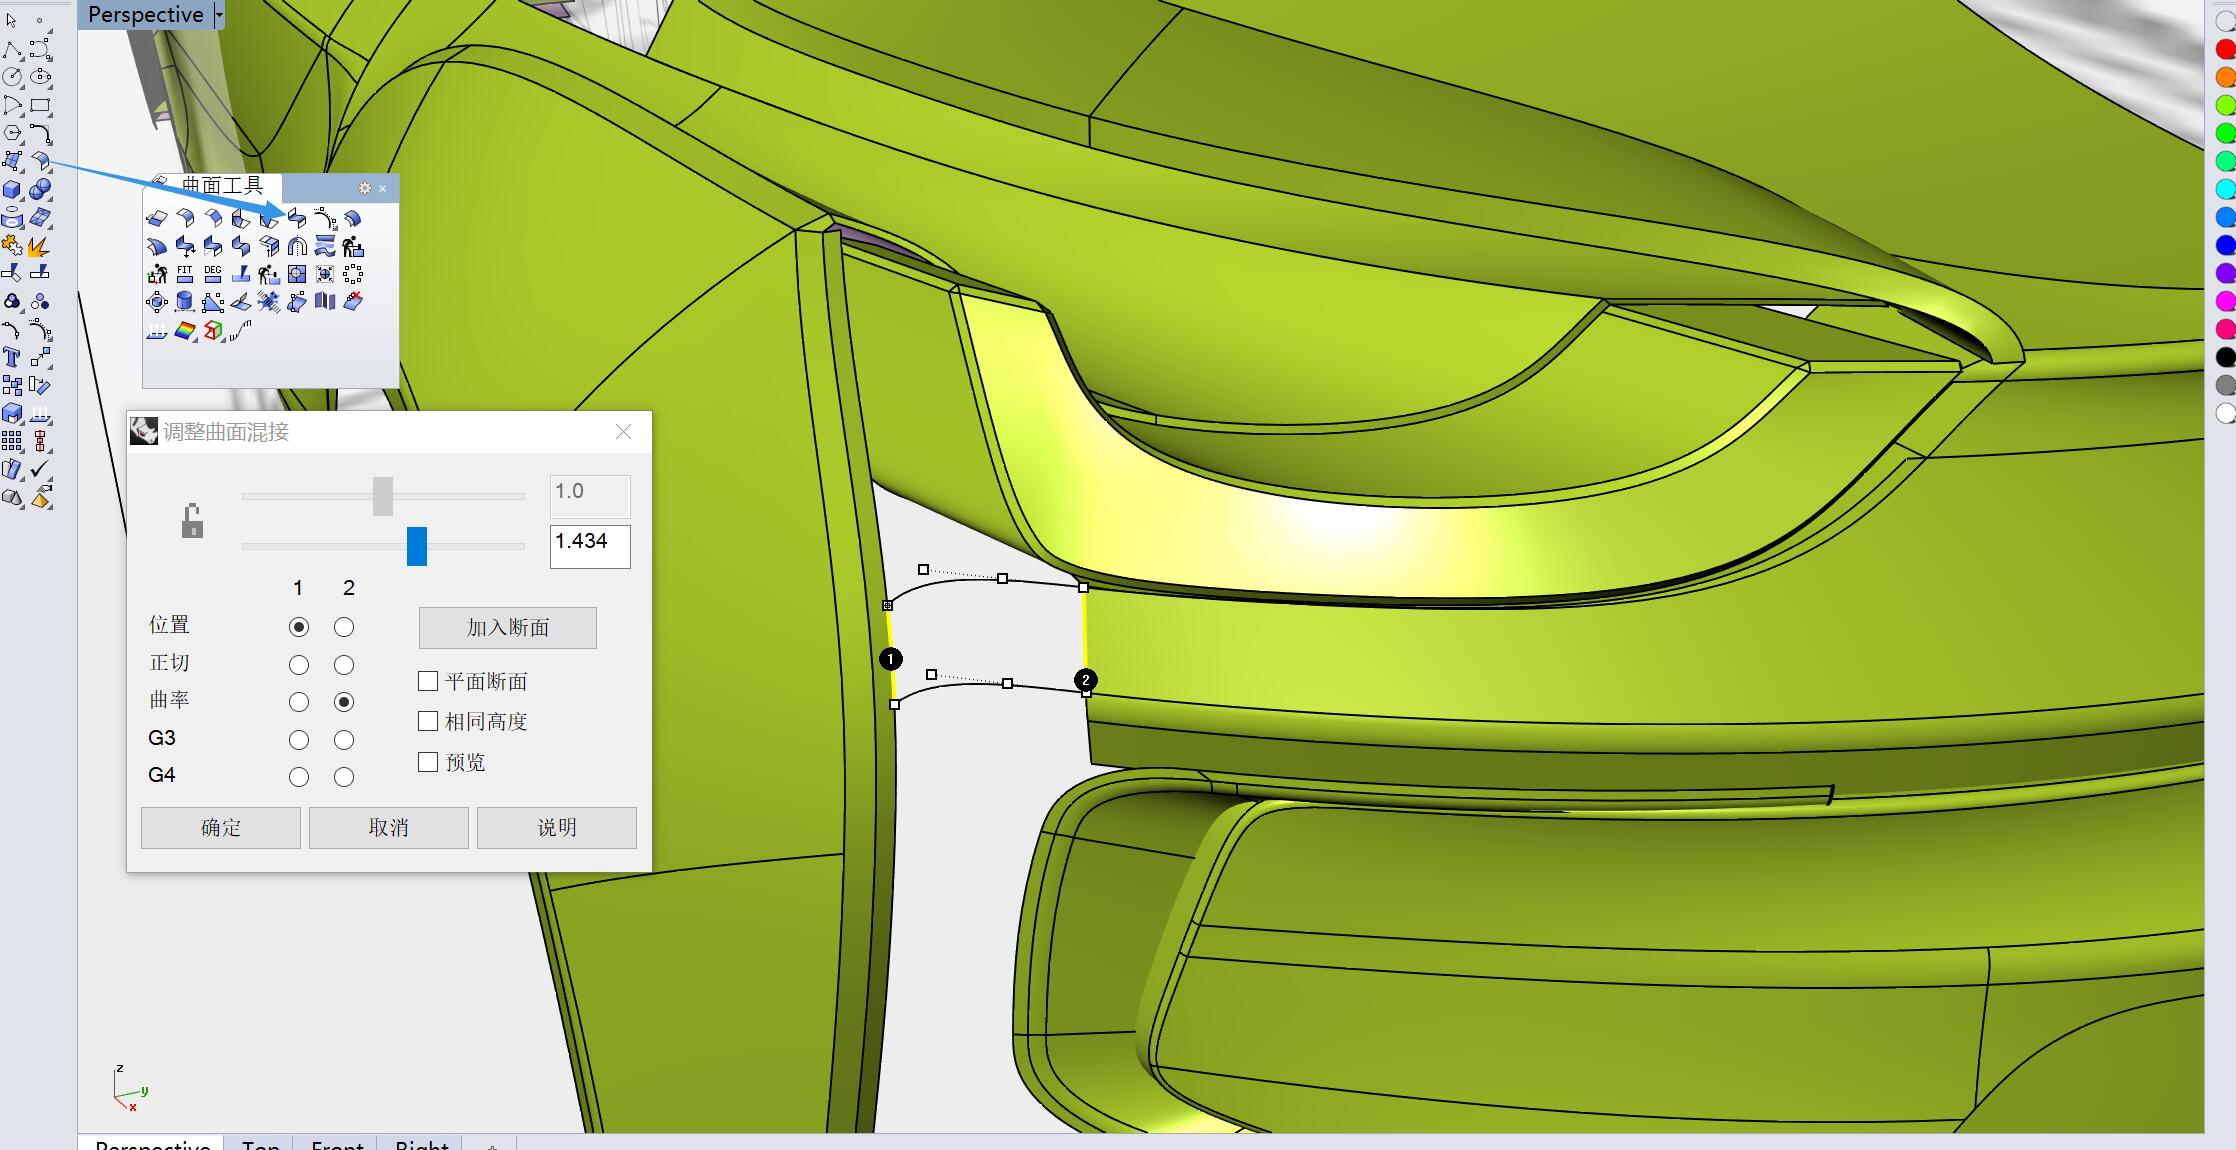Check the 平面断面 checkbox
This screenshot has width=2236, height=1150.
[x=428, y=681]
